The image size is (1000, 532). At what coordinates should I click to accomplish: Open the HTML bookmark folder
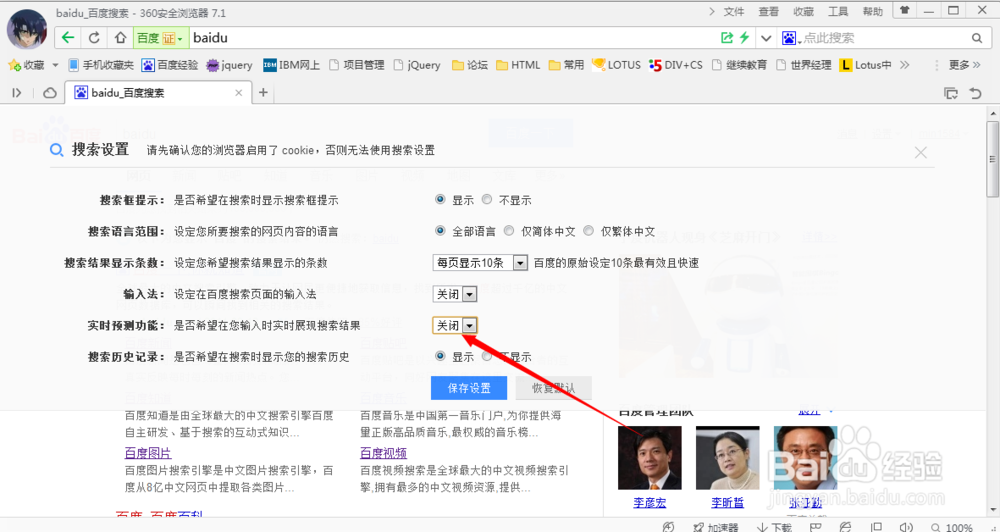(x=518, y=65)
